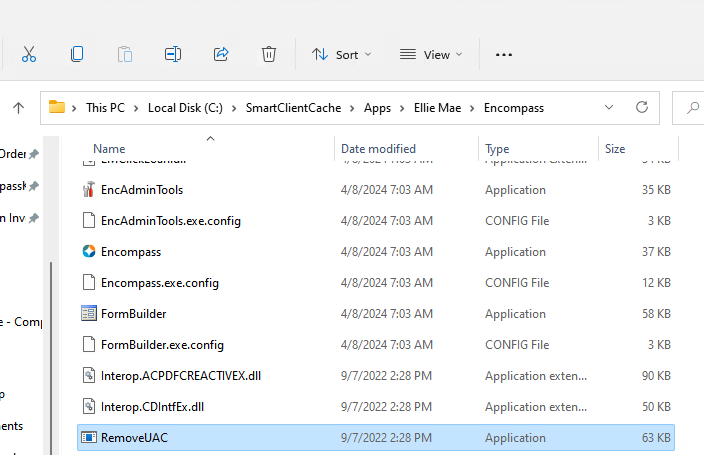The image size is (704, 455).
Task: Navigate to Local Disk (C:) breadcrumb
Action: point(185,108)
